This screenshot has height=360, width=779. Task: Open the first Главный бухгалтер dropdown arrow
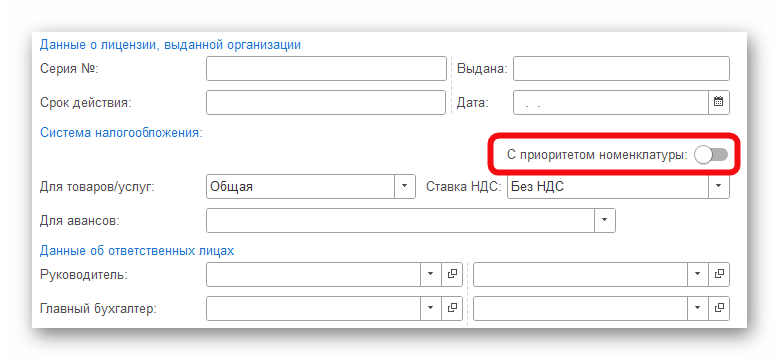pos(431,308)
